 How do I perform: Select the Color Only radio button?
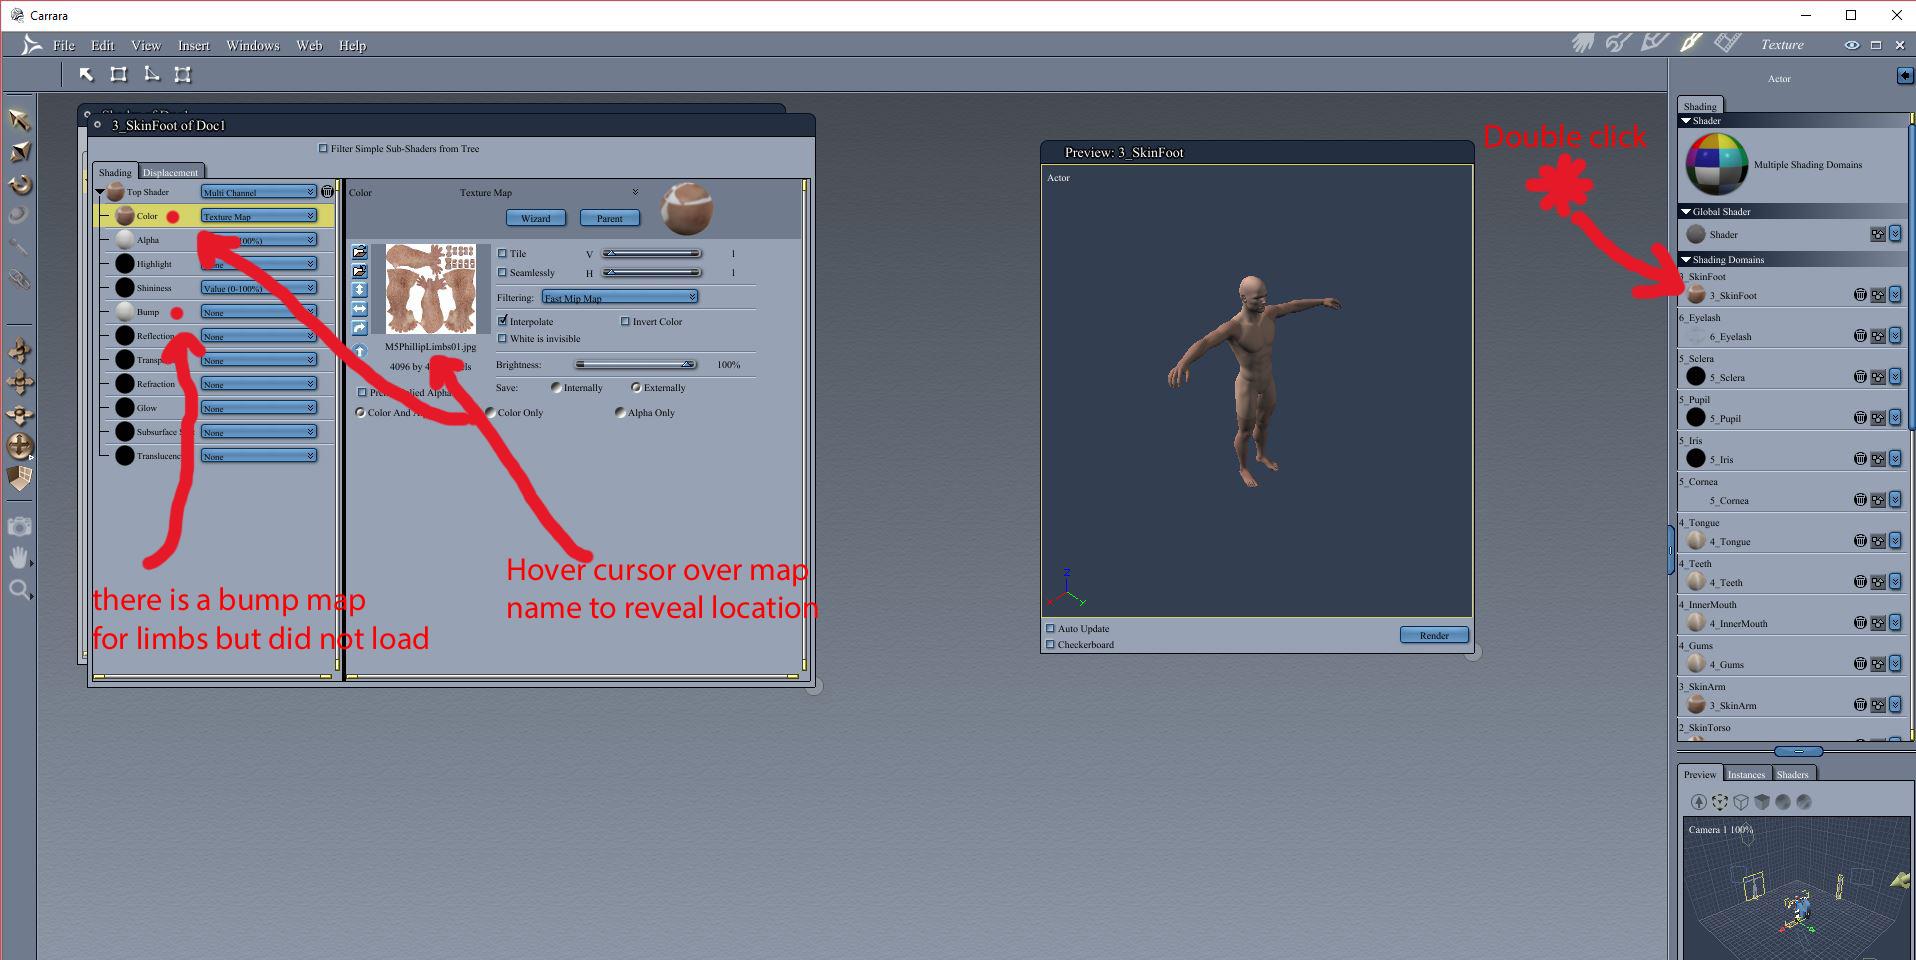pos(490,412)
